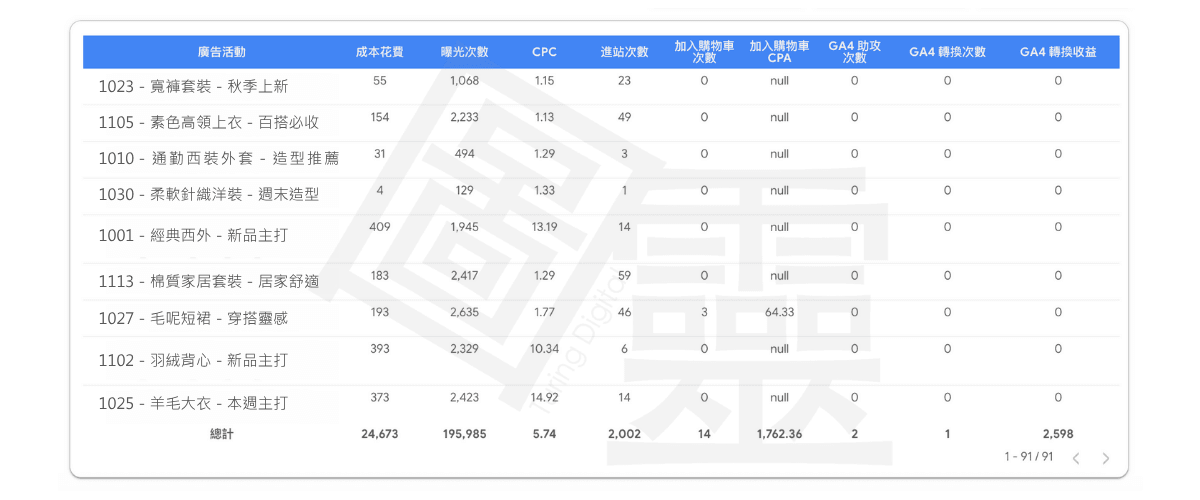Select campaign 1105 - 素色高領上衣 row

coord(208,123)
